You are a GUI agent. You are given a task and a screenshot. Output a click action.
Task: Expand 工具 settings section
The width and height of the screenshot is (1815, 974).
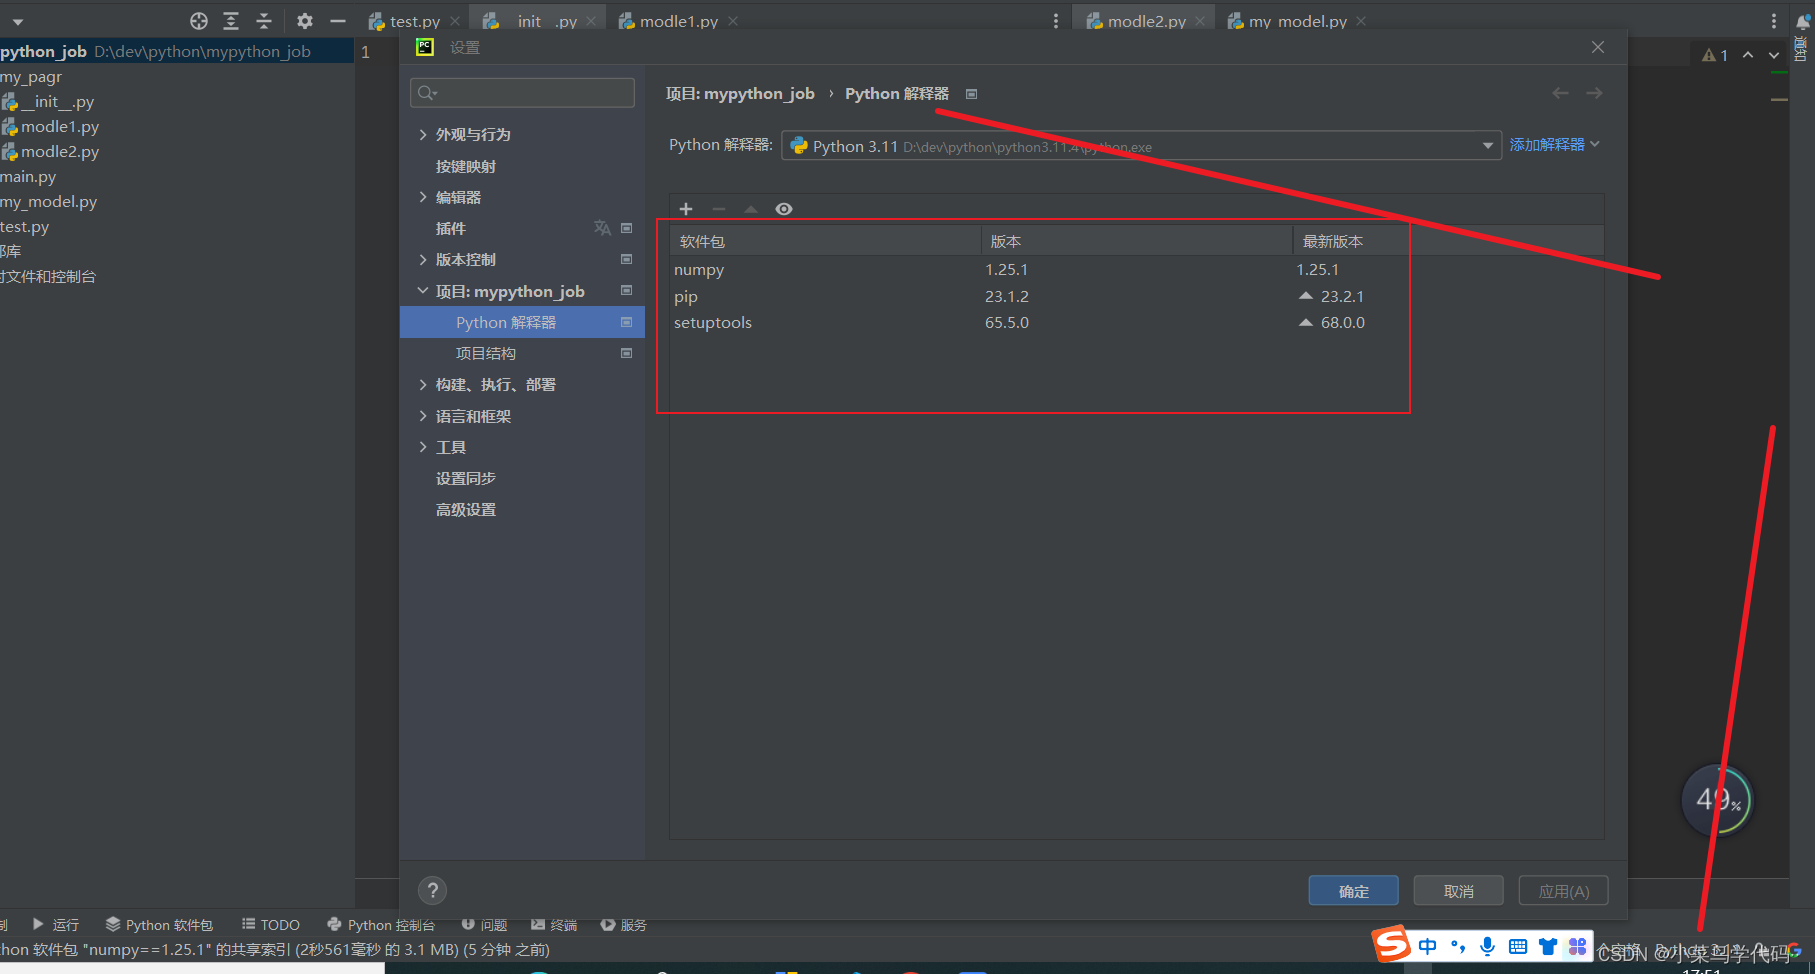(x=423, y=447)
